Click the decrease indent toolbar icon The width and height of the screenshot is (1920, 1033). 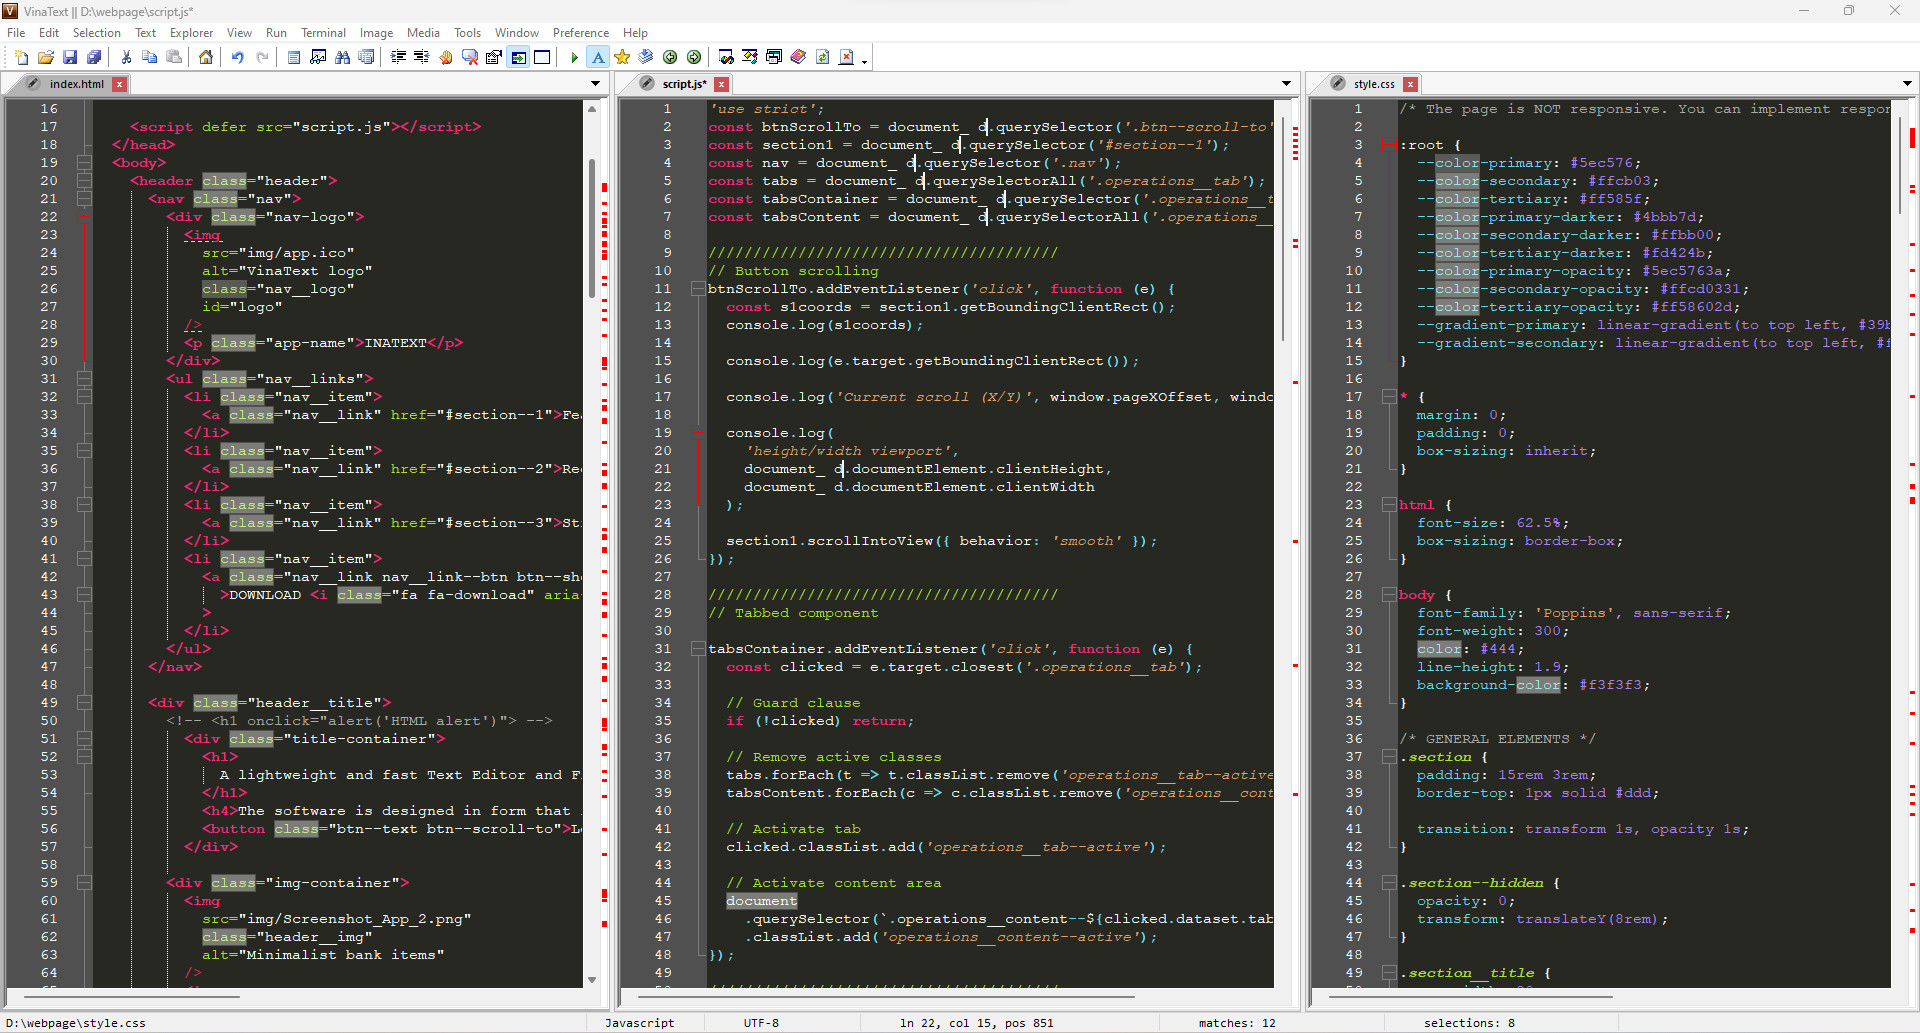[422, 57]
